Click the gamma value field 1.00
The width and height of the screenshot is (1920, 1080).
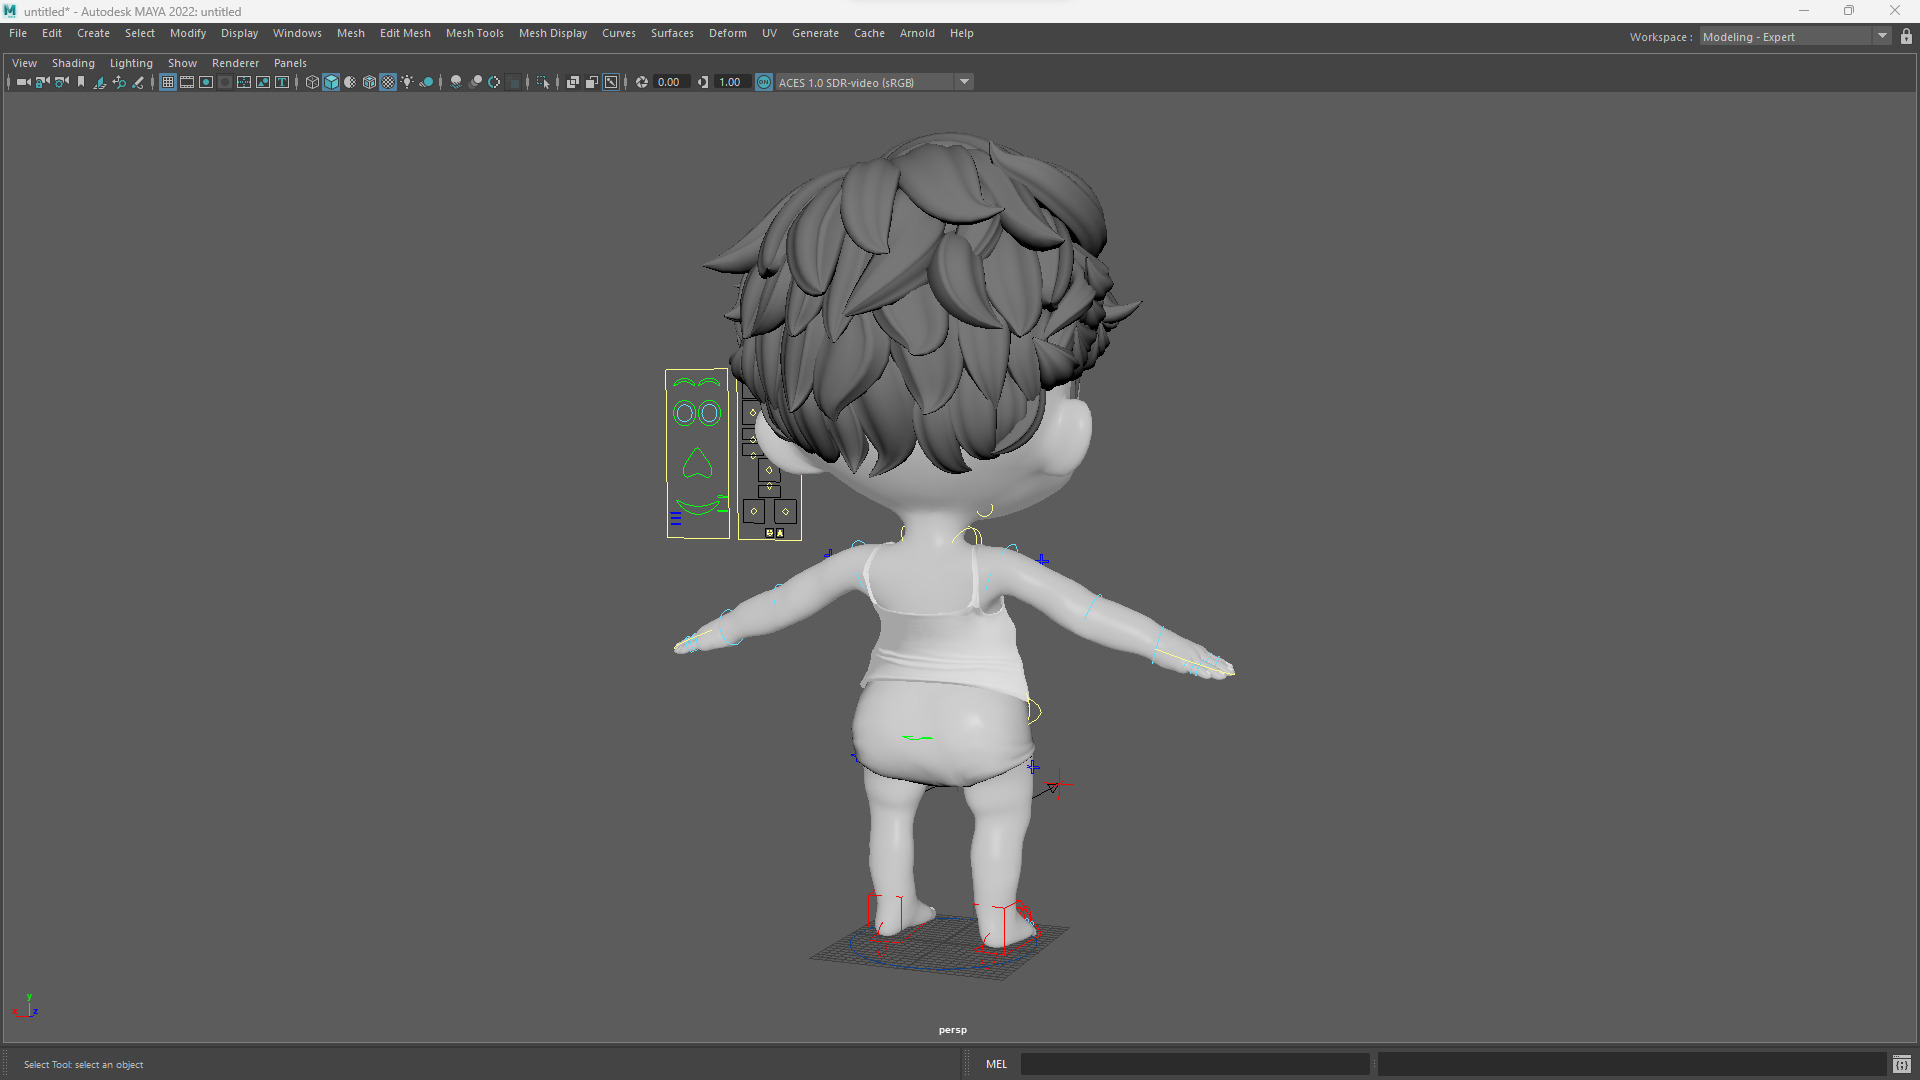[732, 82]
